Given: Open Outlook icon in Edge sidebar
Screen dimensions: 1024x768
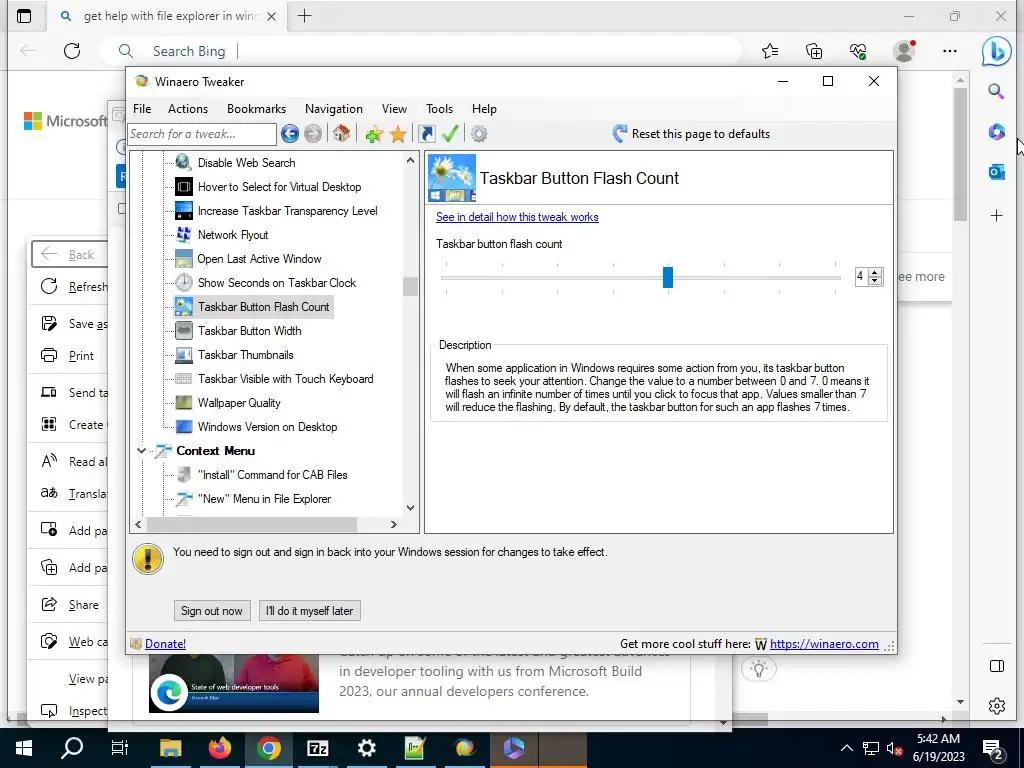Looking at the screenshot, I should pos(996,172).
